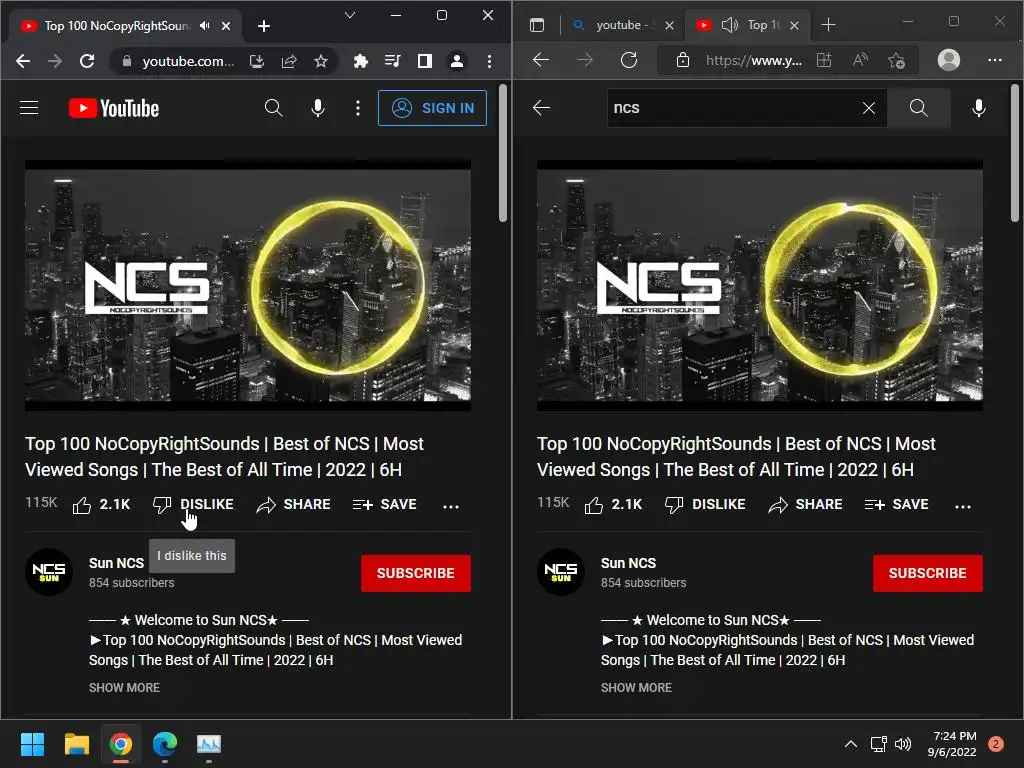Open File Explorer from taskbar

tap(76, 744)
